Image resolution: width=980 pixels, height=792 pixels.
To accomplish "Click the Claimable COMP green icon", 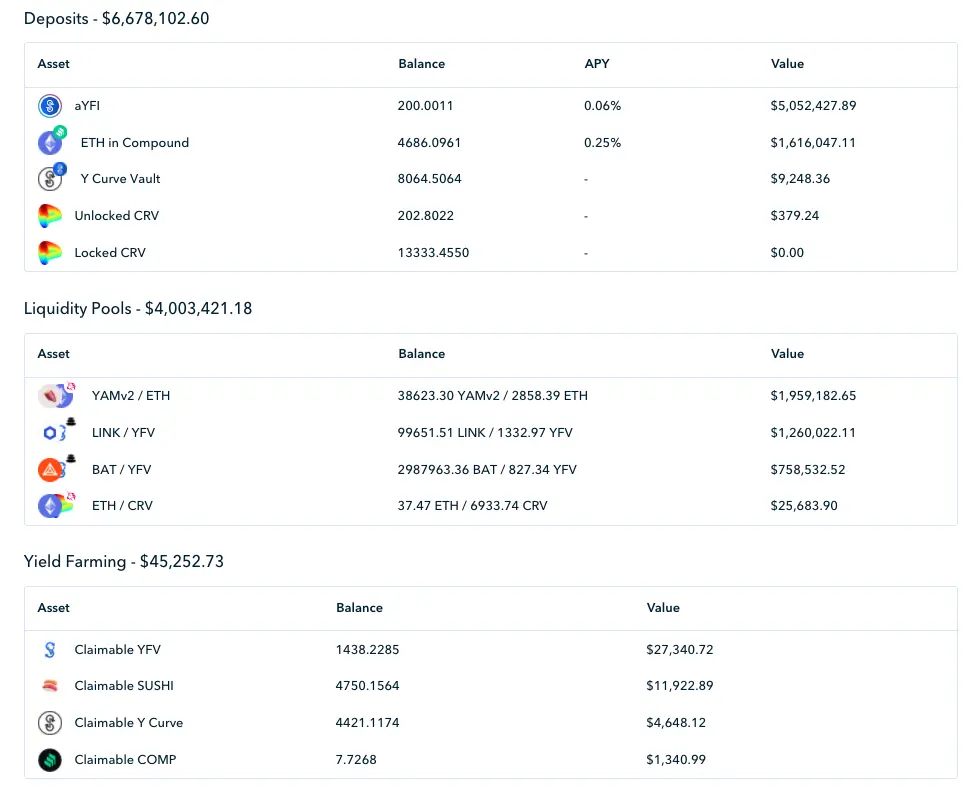I will (50, 759).
